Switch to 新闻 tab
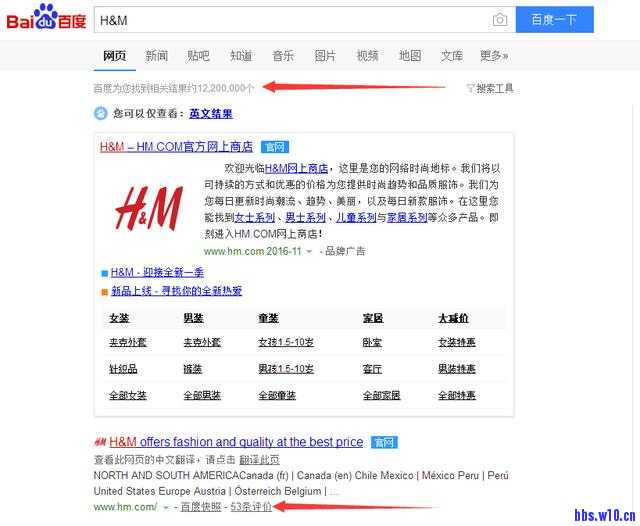 point(157,55)
